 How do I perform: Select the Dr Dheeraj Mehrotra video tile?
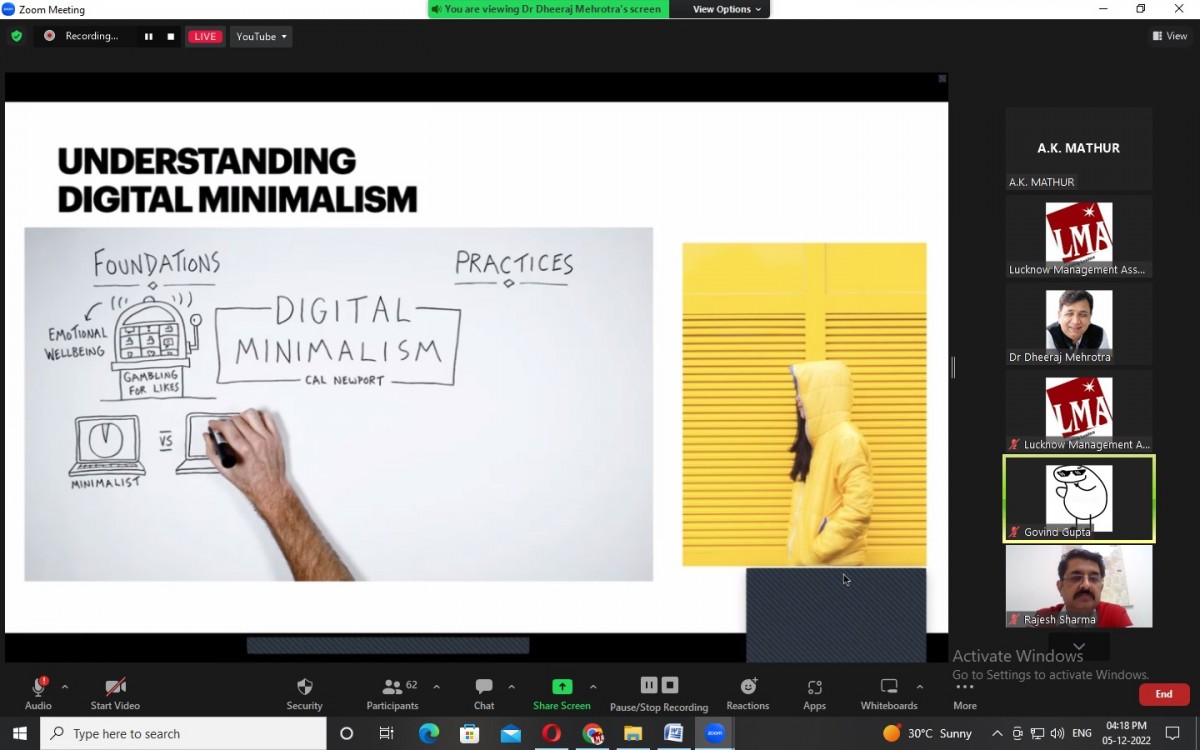tap(1078, 323)
